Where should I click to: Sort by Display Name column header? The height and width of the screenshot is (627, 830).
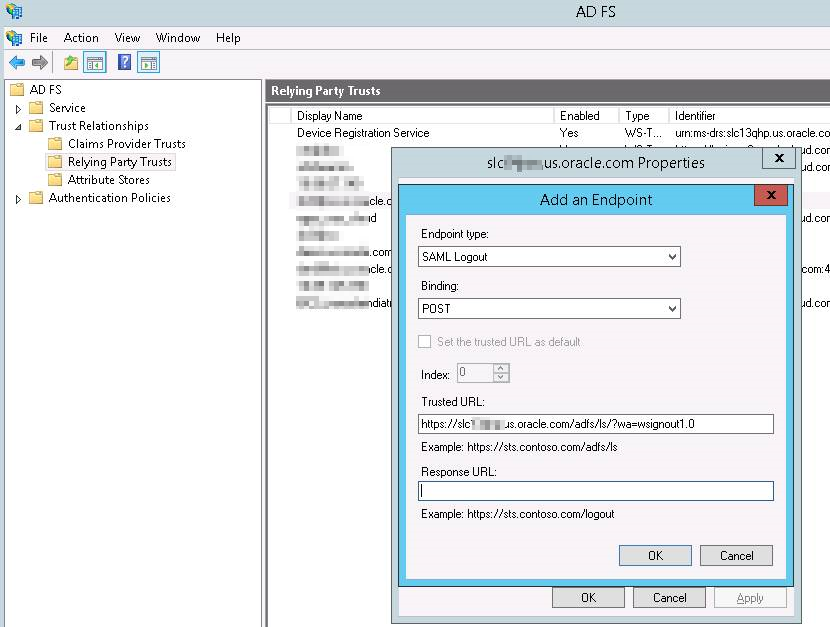tap(422, 115)
